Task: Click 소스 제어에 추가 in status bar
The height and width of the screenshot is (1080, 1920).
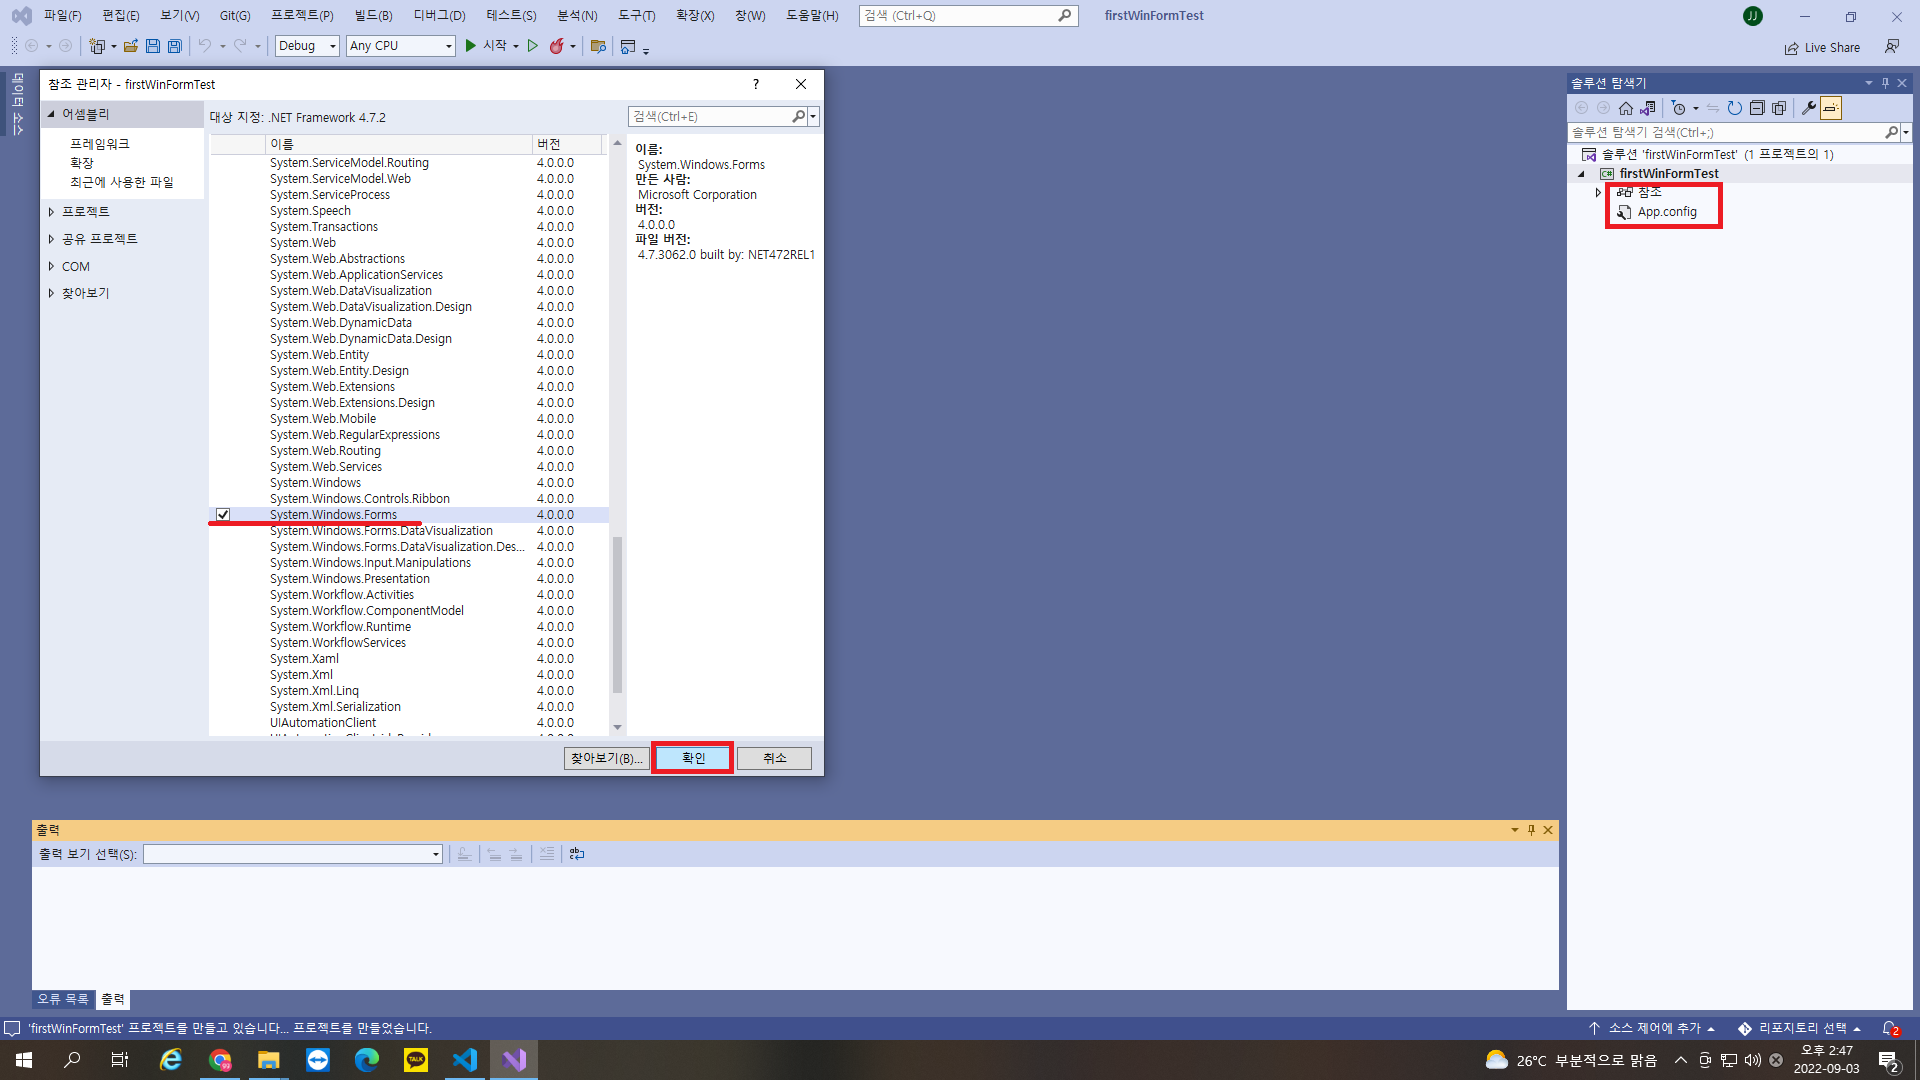Action: click(1652, 1028)
